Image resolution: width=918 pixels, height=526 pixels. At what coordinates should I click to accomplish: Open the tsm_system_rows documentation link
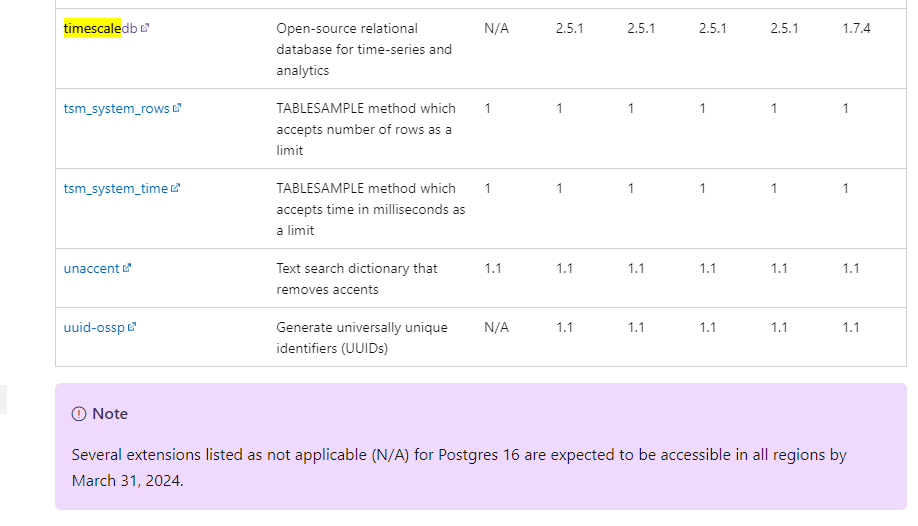117,108
